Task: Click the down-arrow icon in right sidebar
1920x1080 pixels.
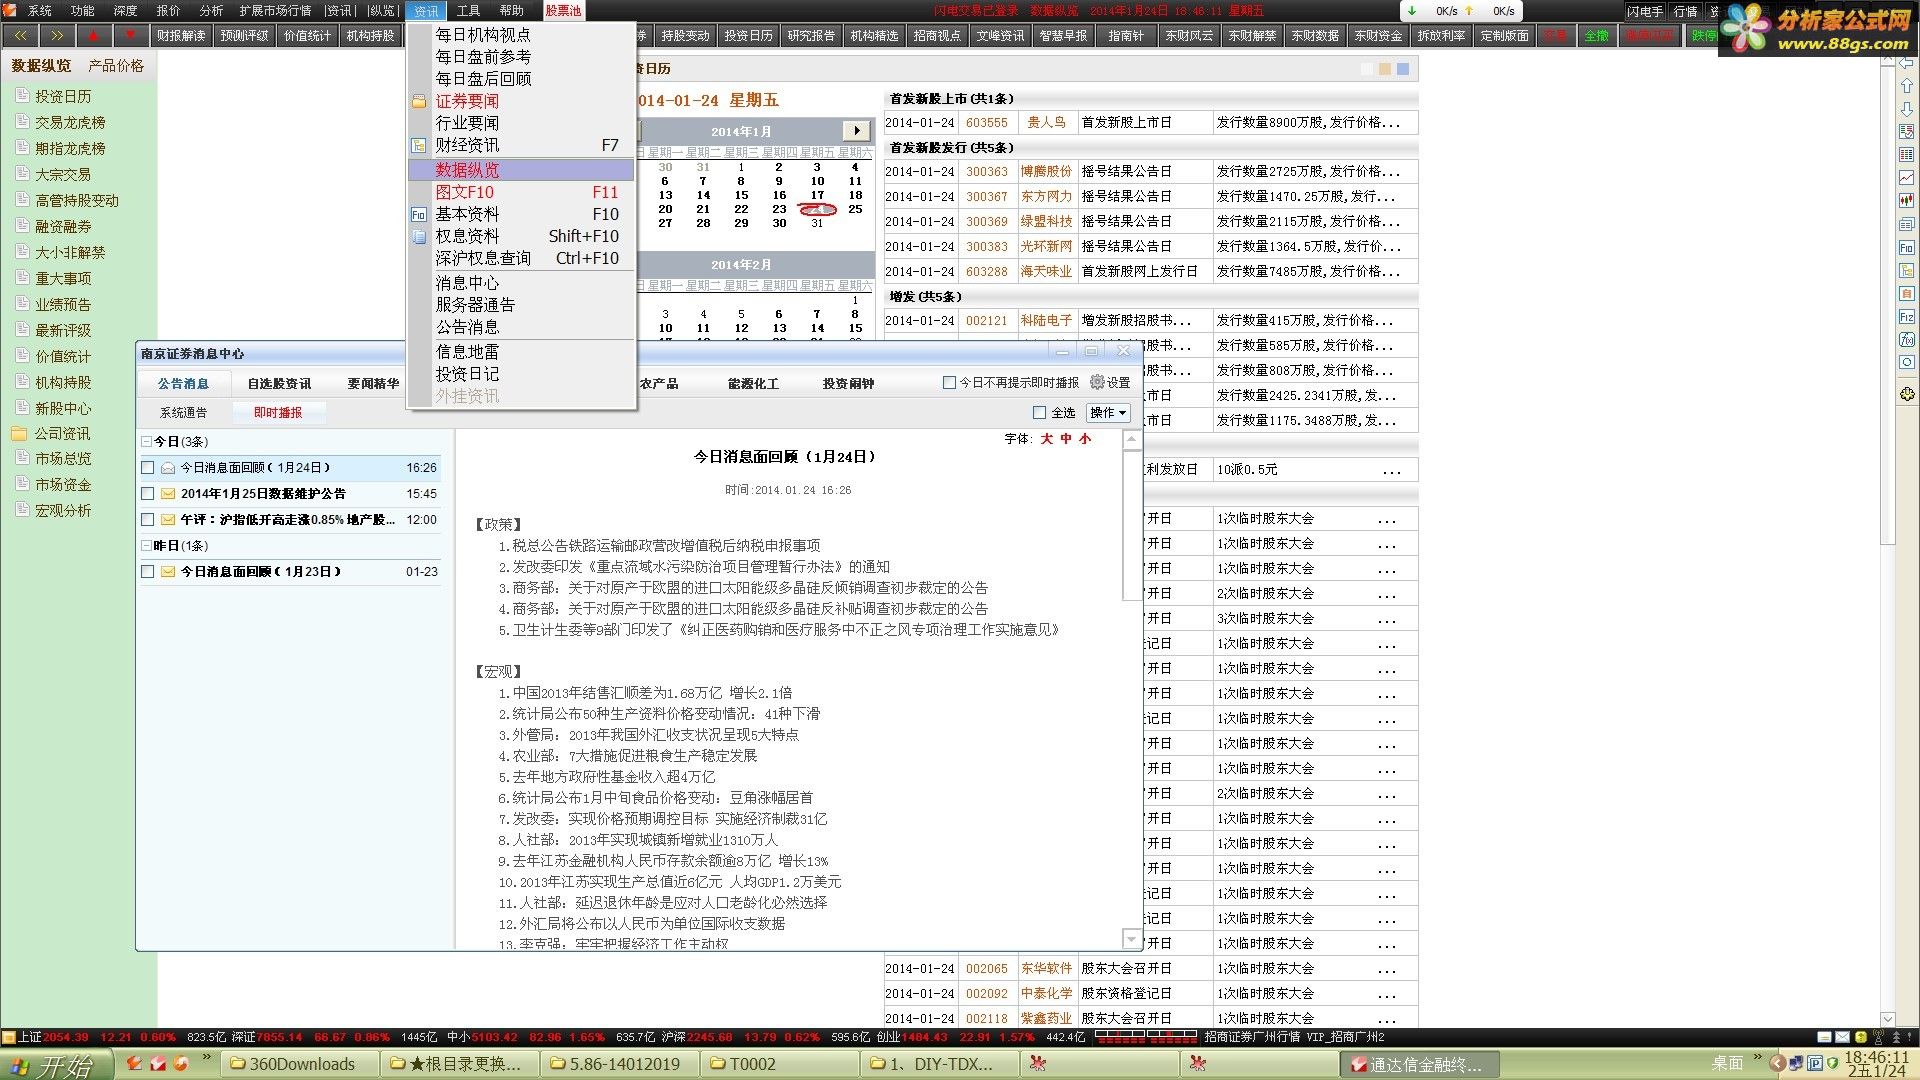Action: (x=1907, y=109)
